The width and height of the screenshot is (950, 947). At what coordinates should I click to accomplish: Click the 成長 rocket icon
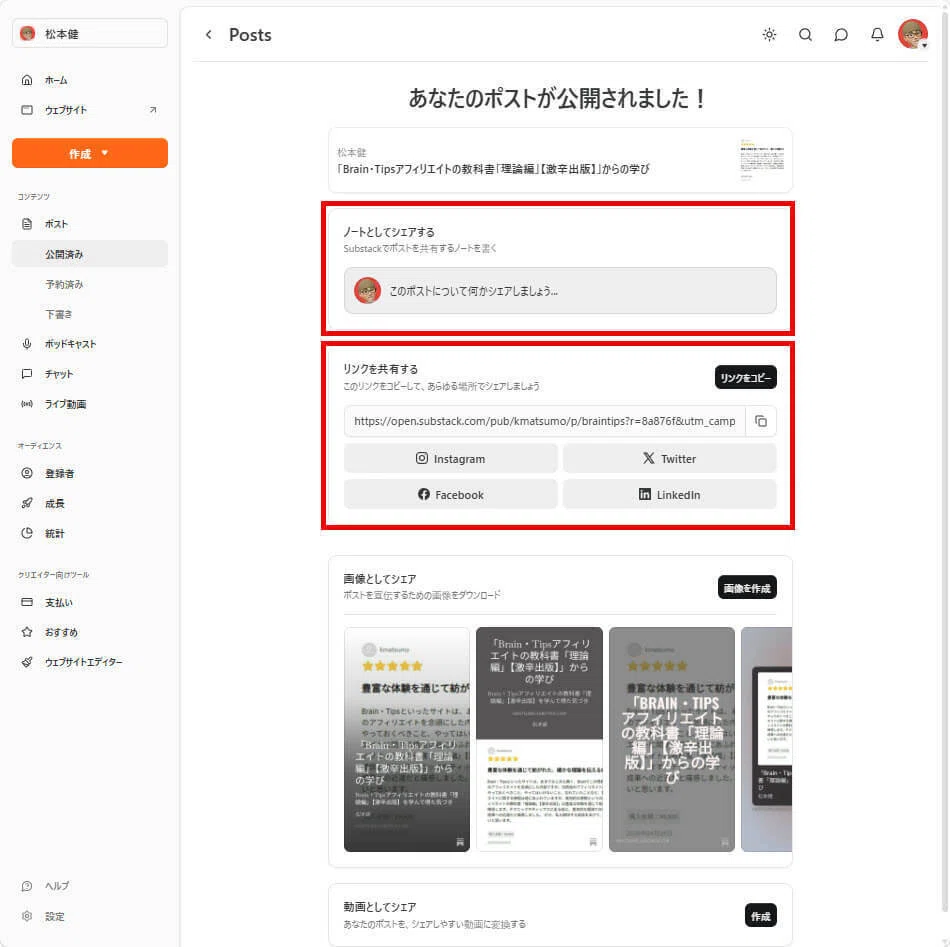pyautogui.click(x=27, y=503)
